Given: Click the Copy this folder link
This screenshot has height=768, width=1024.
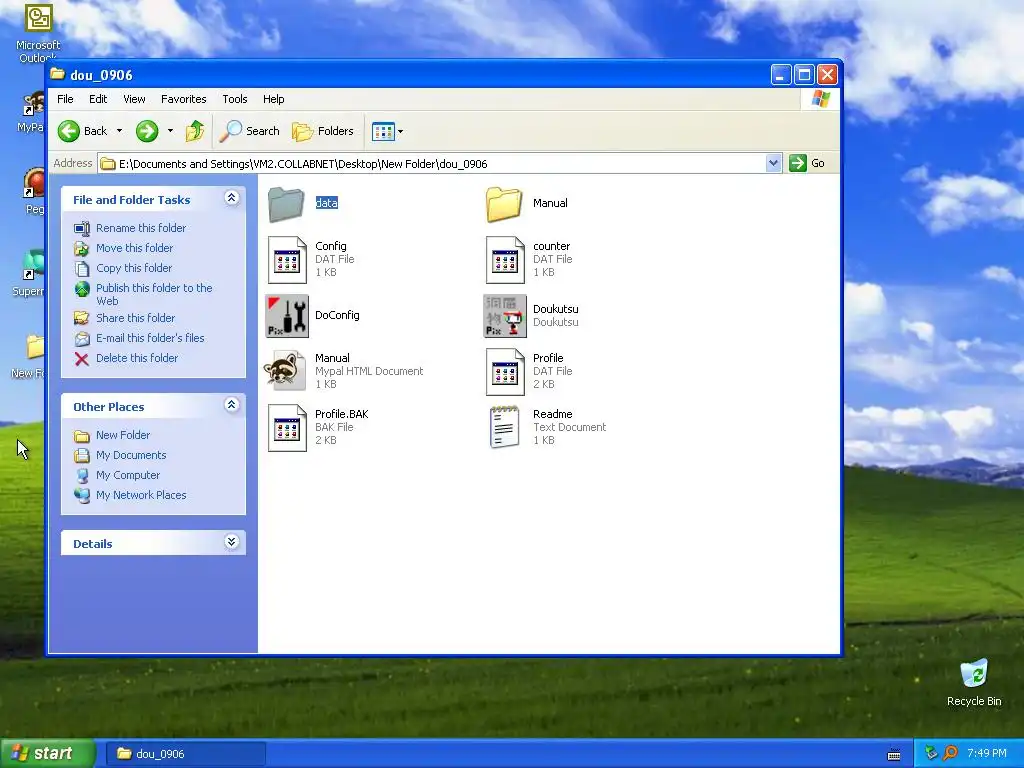Looking at the screenshot, I should pos(134,268).
